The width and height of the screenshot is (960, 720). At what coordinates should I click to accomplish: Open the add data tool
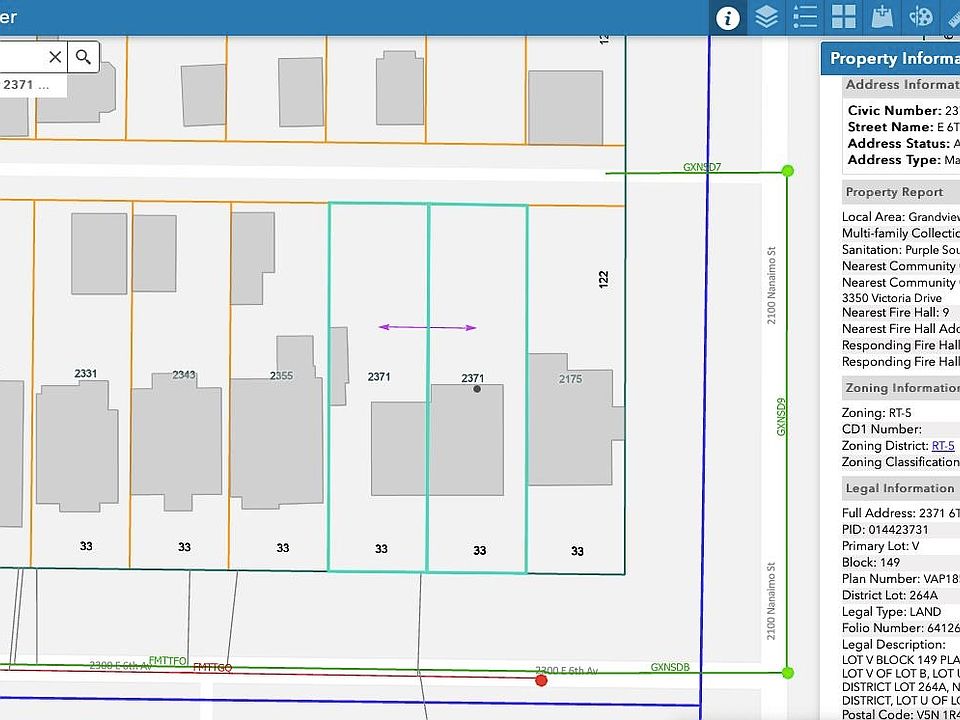(x=882, y=18)
